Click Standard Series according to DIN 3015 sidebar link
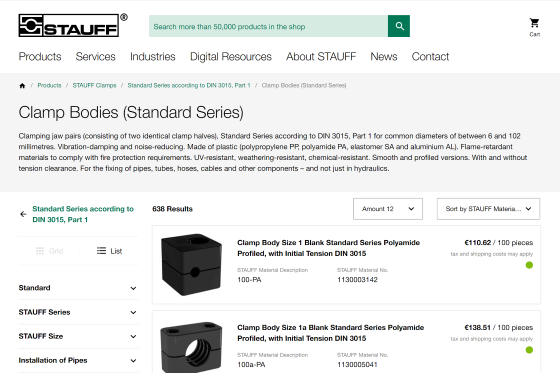Image resolution: width=560 pixels, height=373 pixels. pyautogui.click(x=83, y=214)
